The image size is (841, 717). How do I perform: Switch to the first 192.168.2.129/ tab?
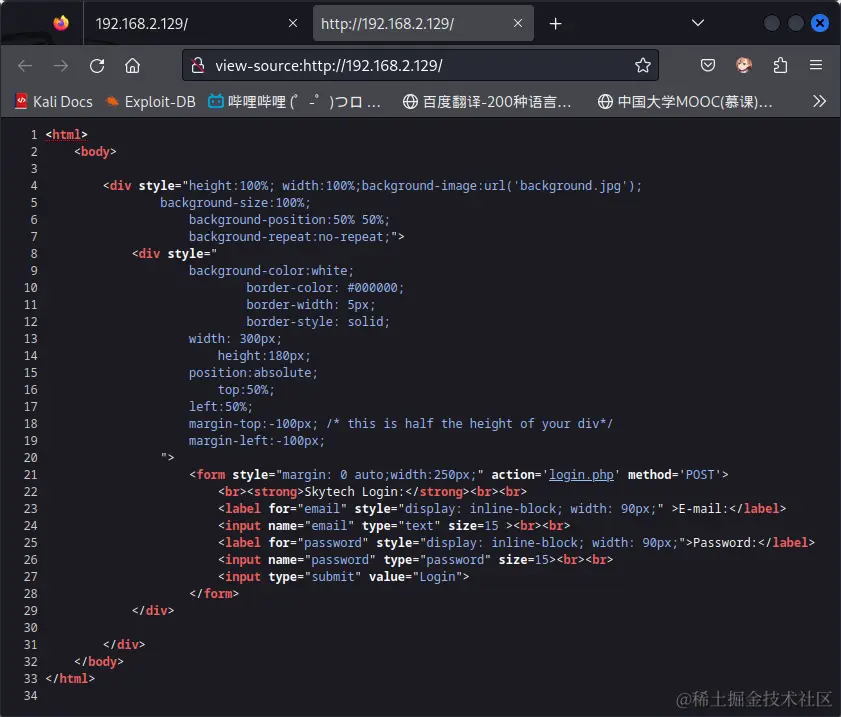(194, 24)
